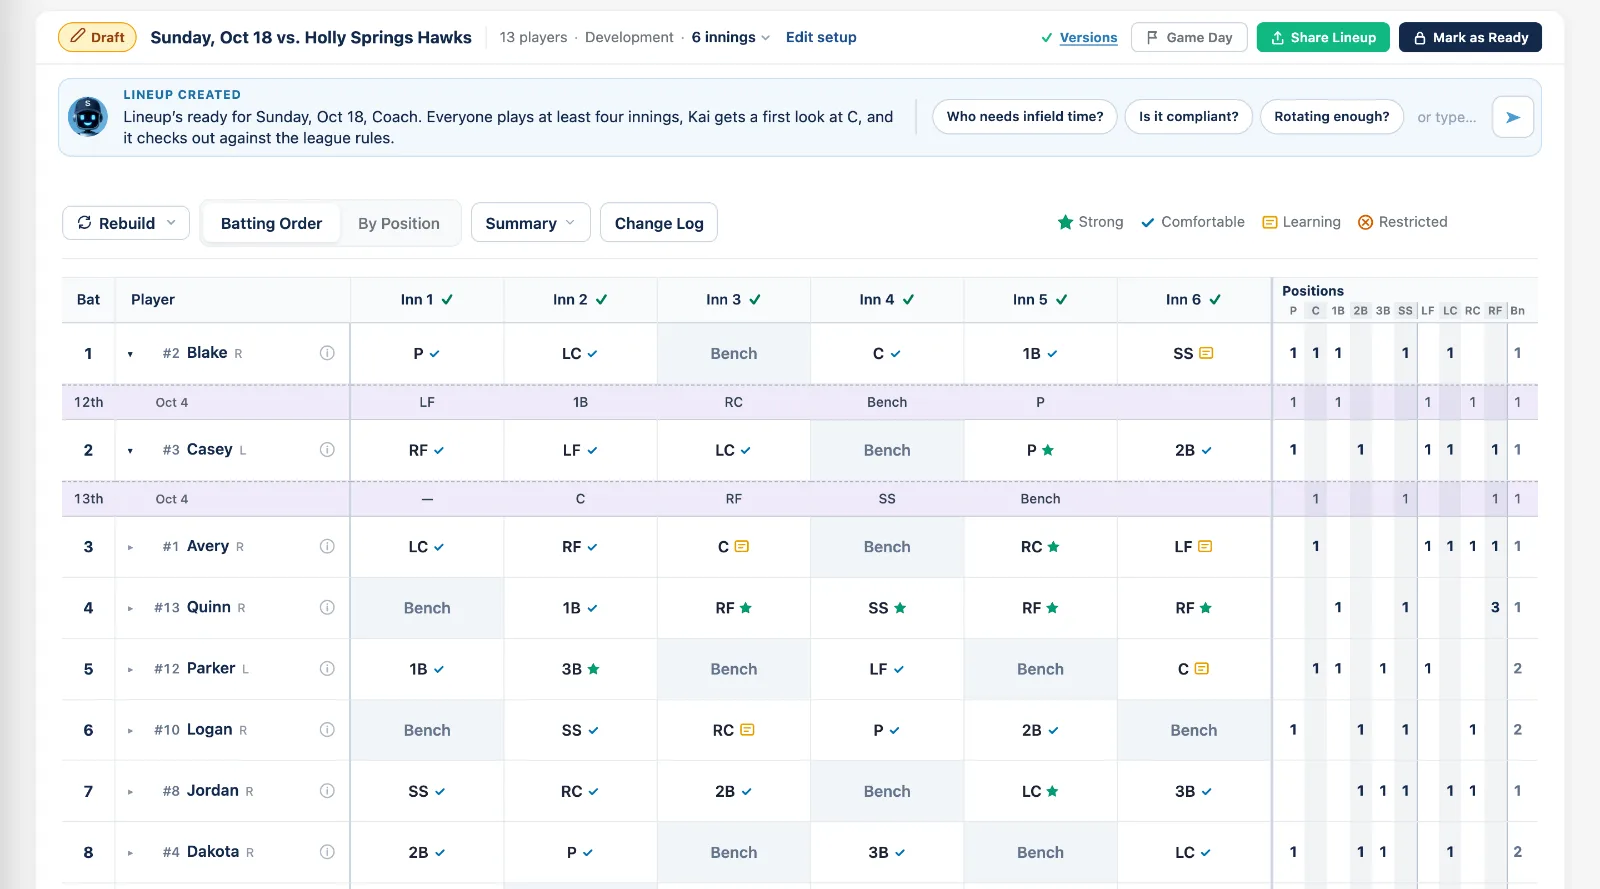
Task: Ask 'Is it compliant?' suggestion
Action: (1188, 117)
